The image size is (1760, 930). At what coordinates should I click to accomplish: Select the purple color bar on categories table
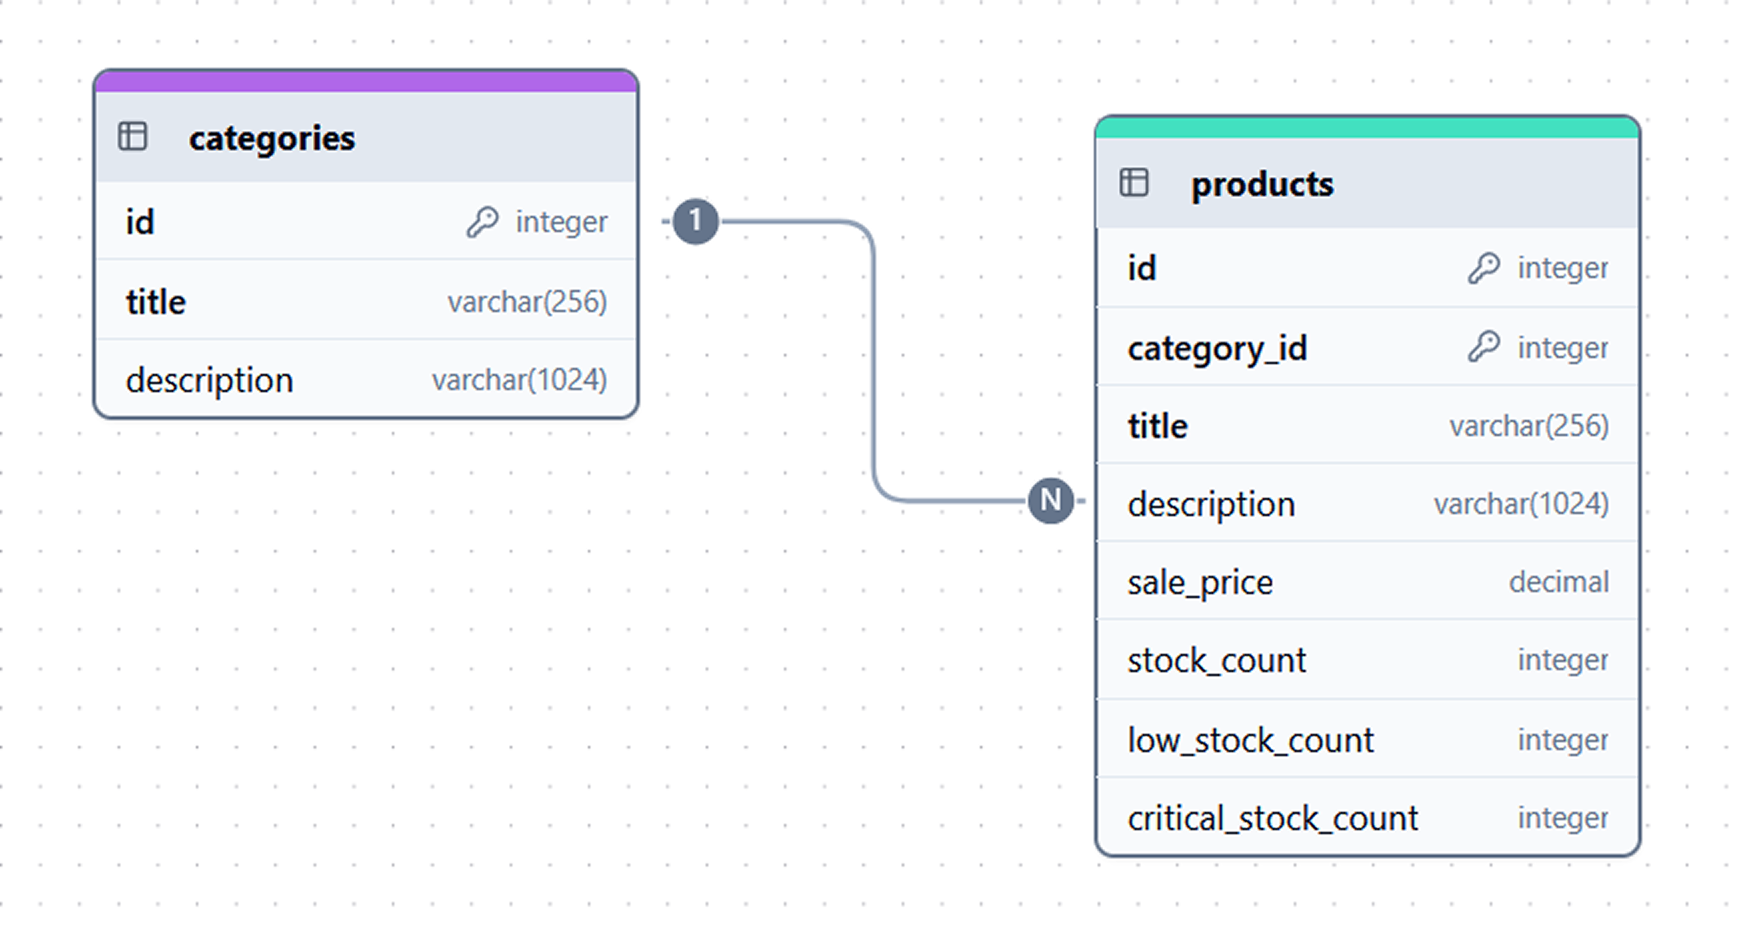point(366,81)
